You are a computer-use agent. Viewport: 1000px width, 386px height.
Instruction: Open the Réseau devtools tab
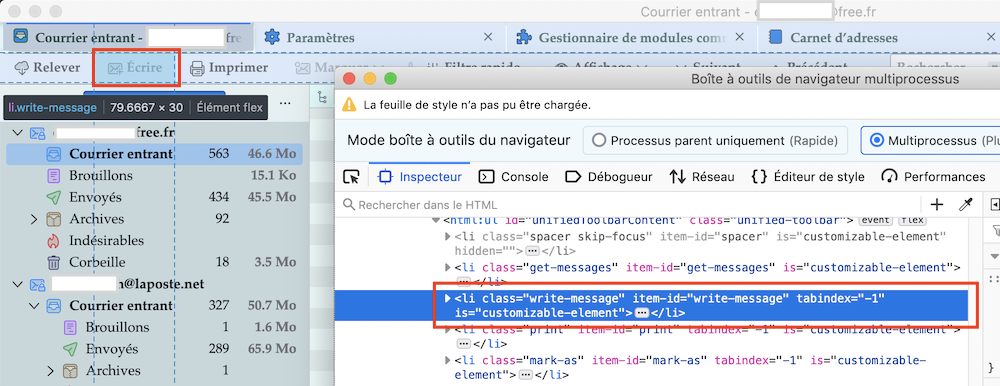(702, 177)
